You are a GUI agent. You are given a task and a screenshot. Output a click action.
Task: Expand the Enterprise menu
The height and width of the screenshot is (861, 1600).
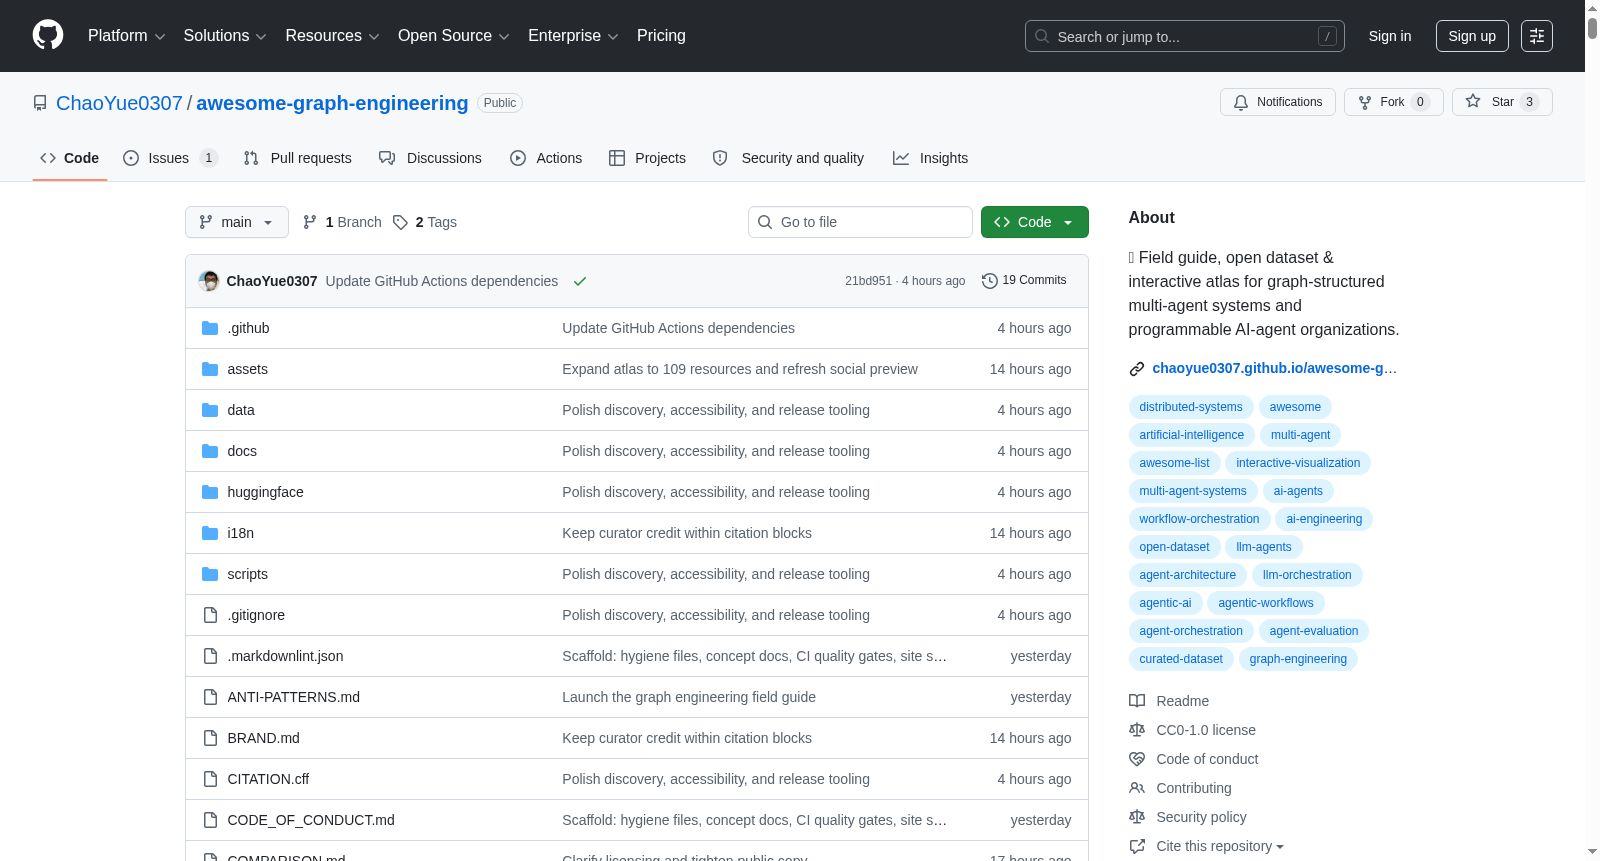(x=573, y=36)
